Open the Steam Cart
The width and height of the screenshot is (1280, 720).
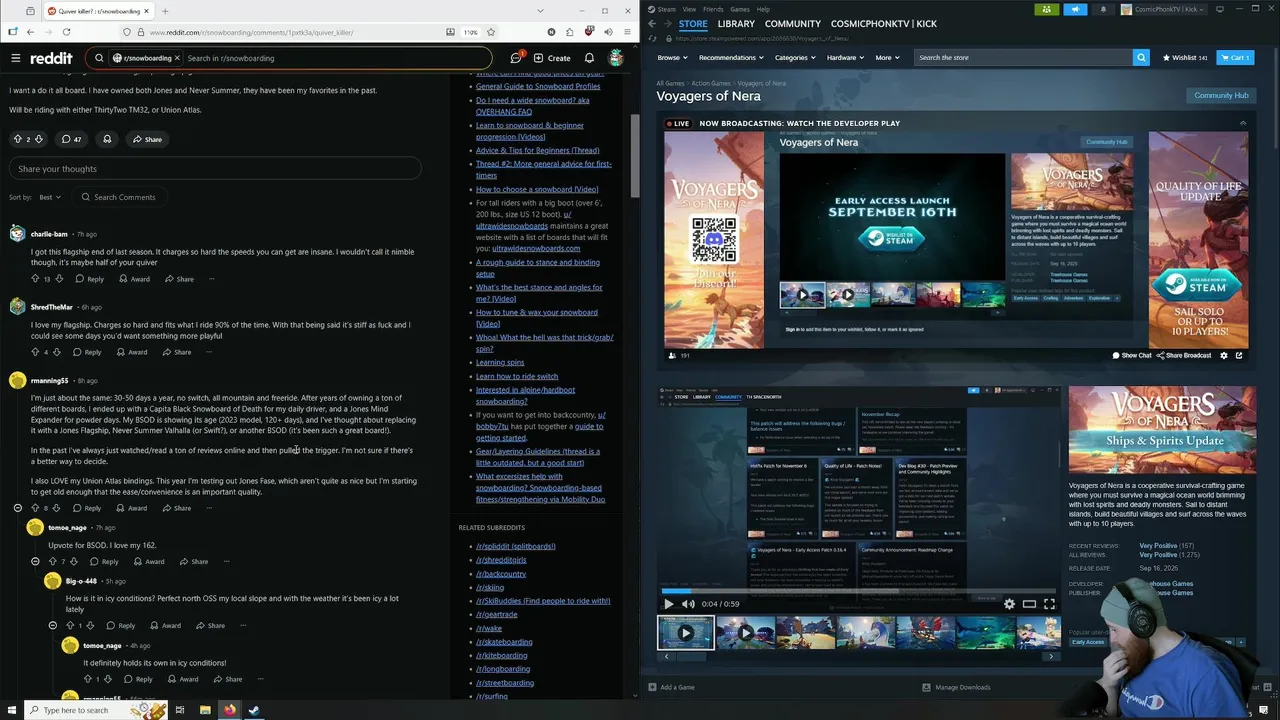pos(1235,58)
